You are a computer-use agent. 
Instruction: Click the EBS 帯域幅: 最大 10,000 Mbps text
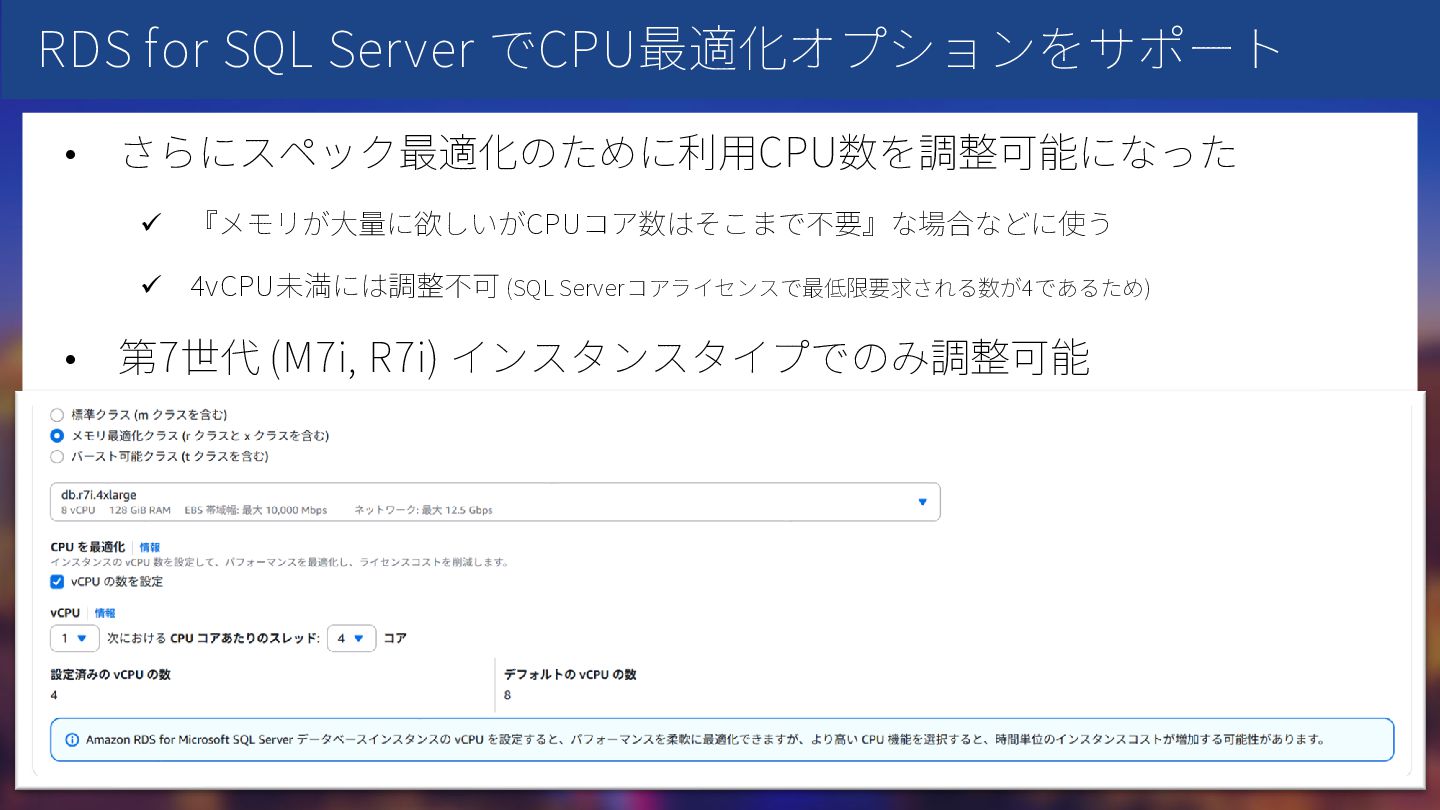[256, 510]
